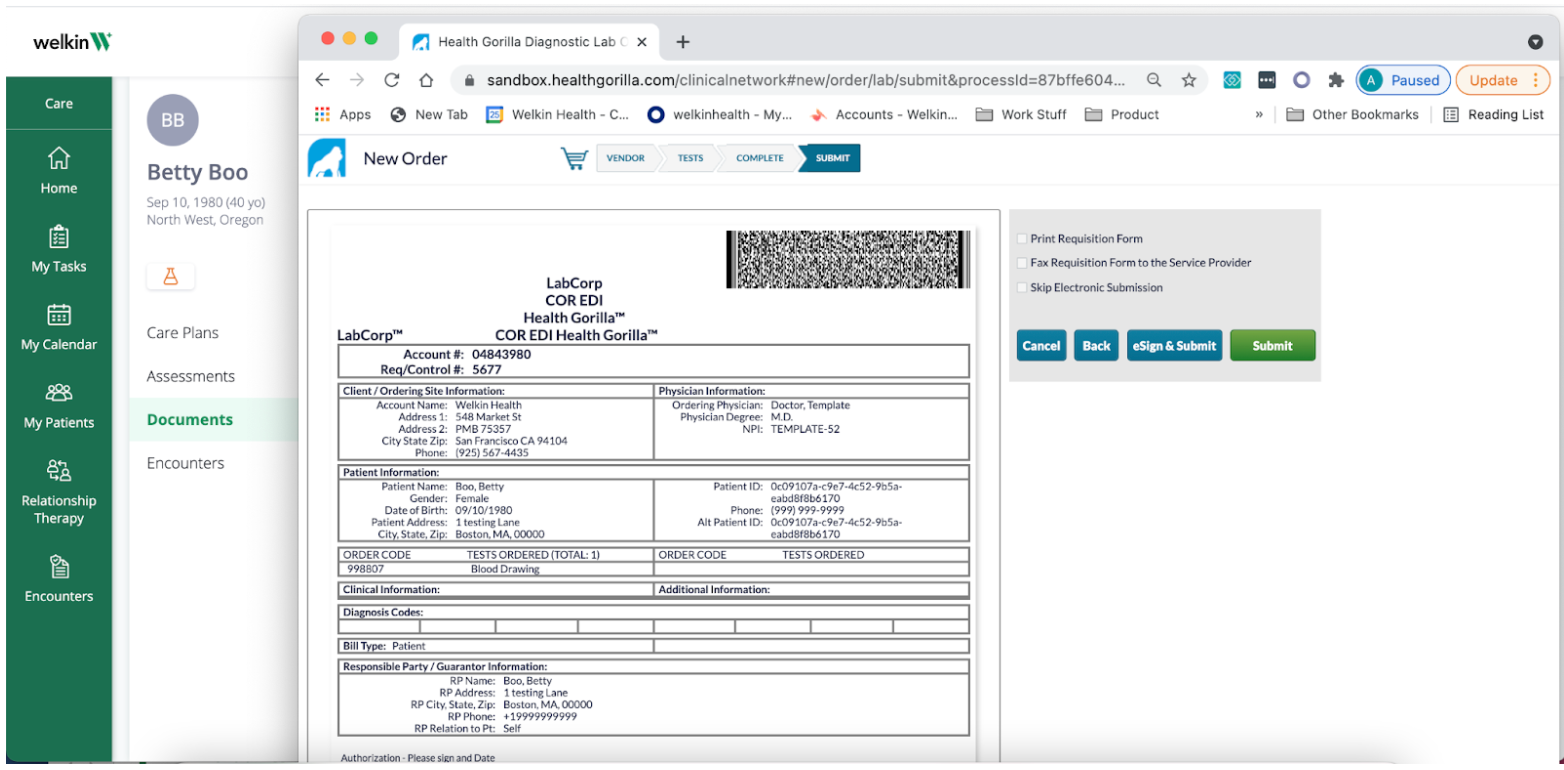Reload the Health Gorilla page
Screen dimensions: 1564x770
392,80
